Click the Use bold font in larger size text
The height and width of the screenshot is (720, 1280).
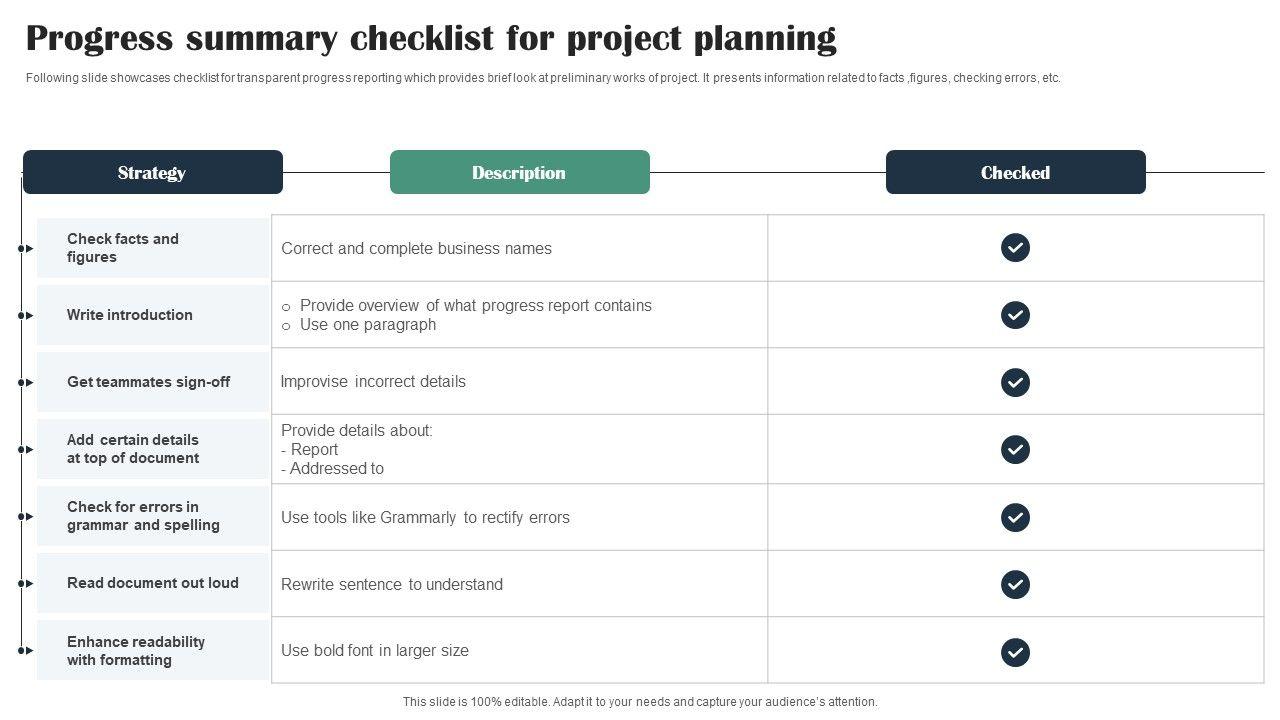(375, 651)
